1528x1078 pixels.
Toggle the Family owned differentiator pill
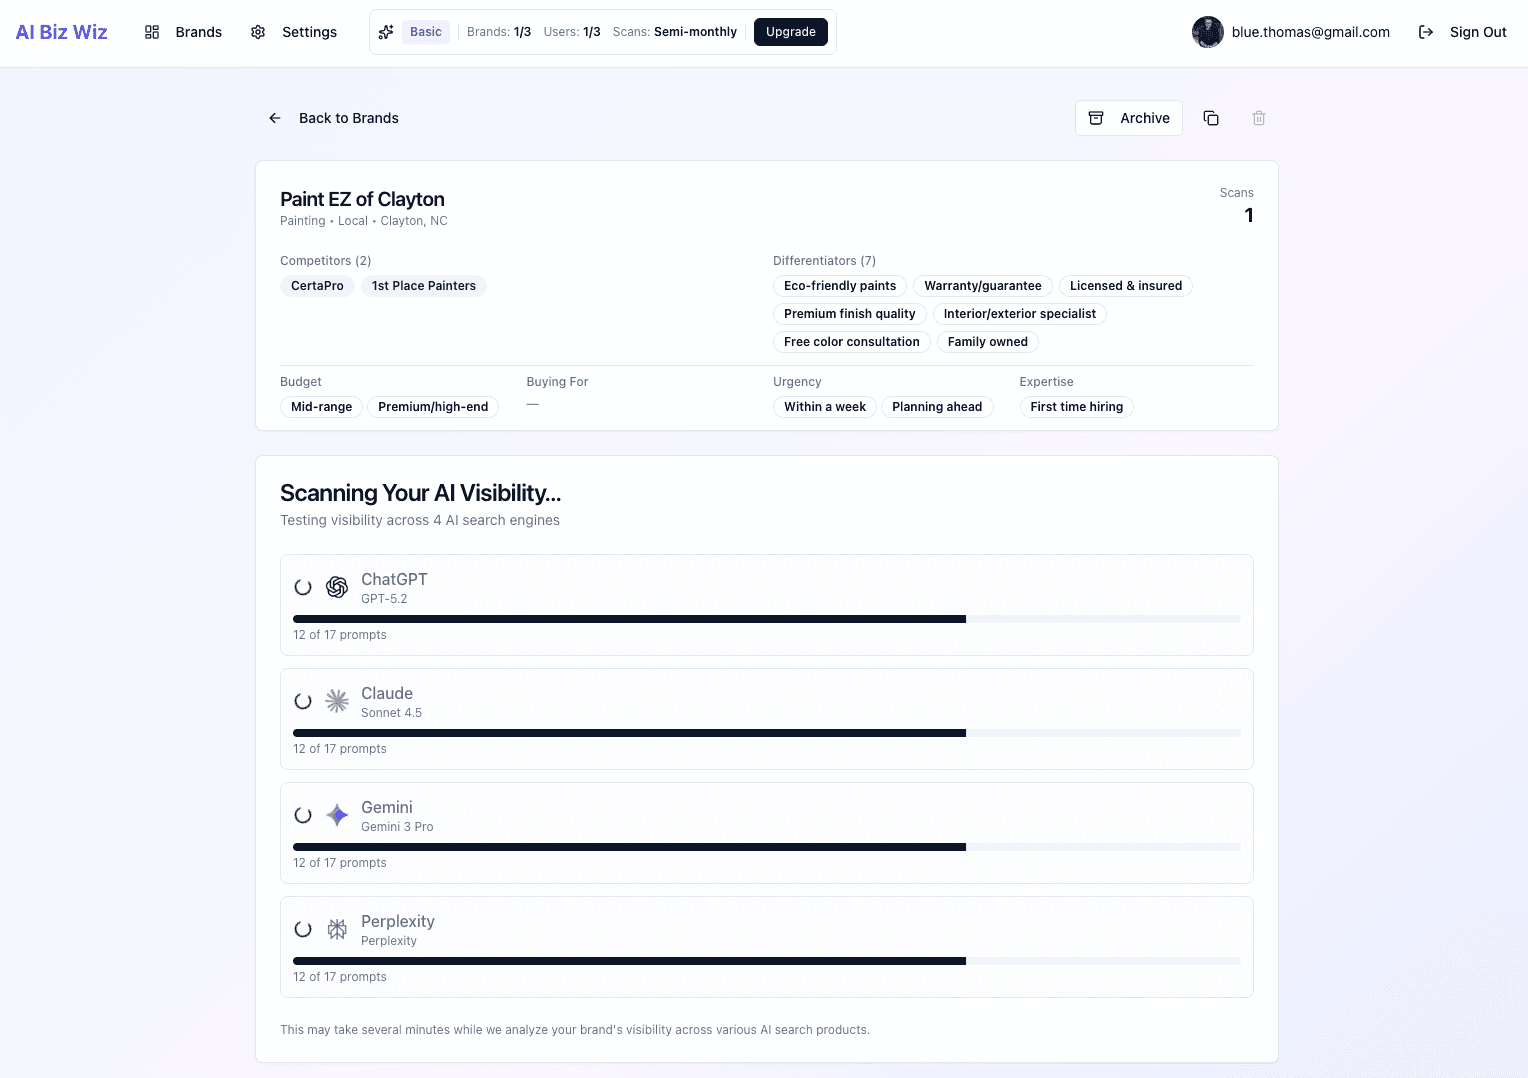coord(987,341)
